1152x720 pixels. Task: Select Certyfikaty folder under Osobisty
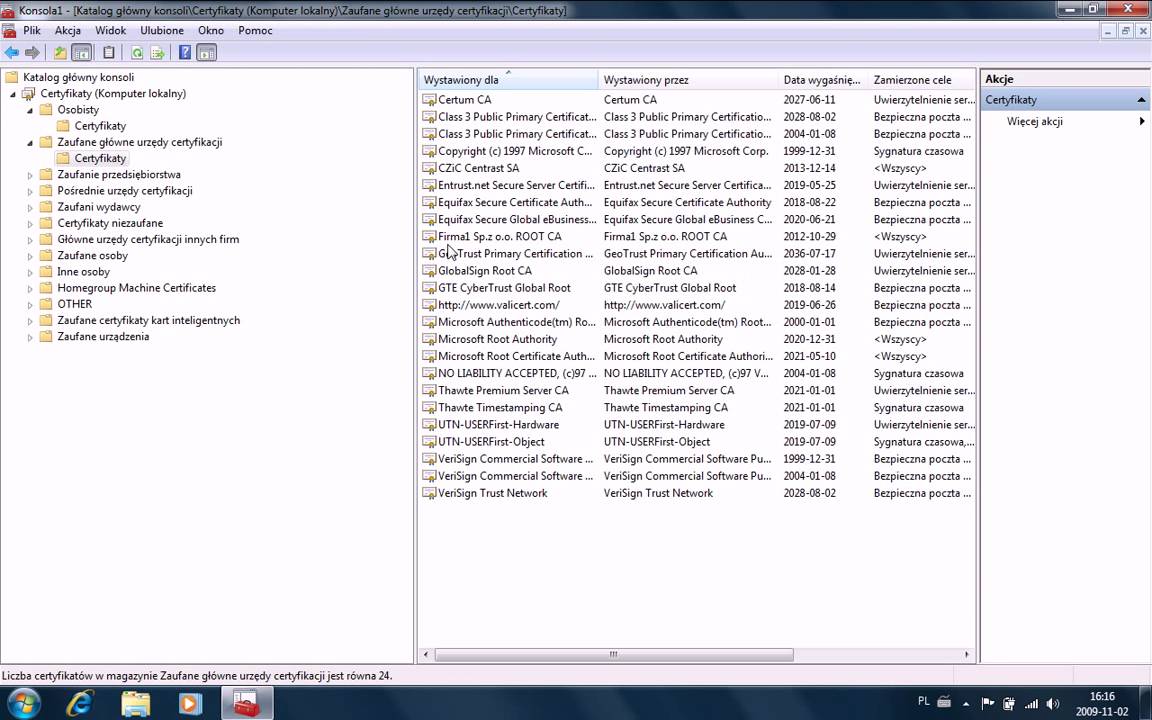(101, 126)
